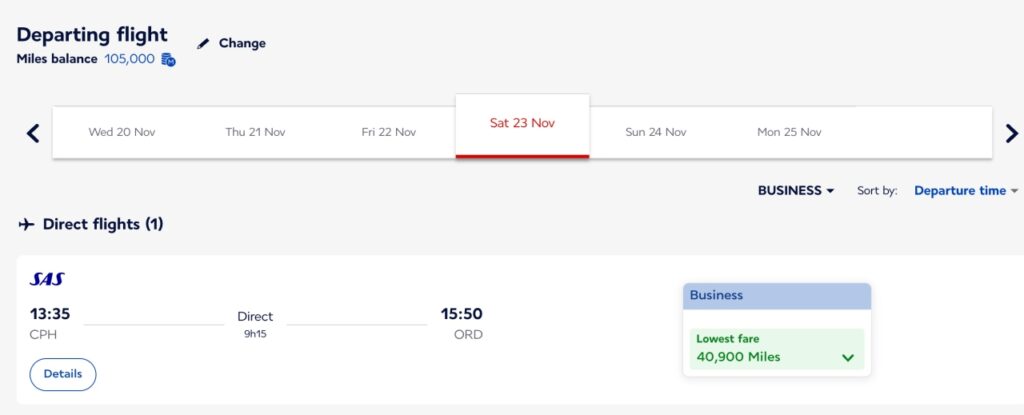
Task: Go to previous dates with left arrow
Action: 33,133
